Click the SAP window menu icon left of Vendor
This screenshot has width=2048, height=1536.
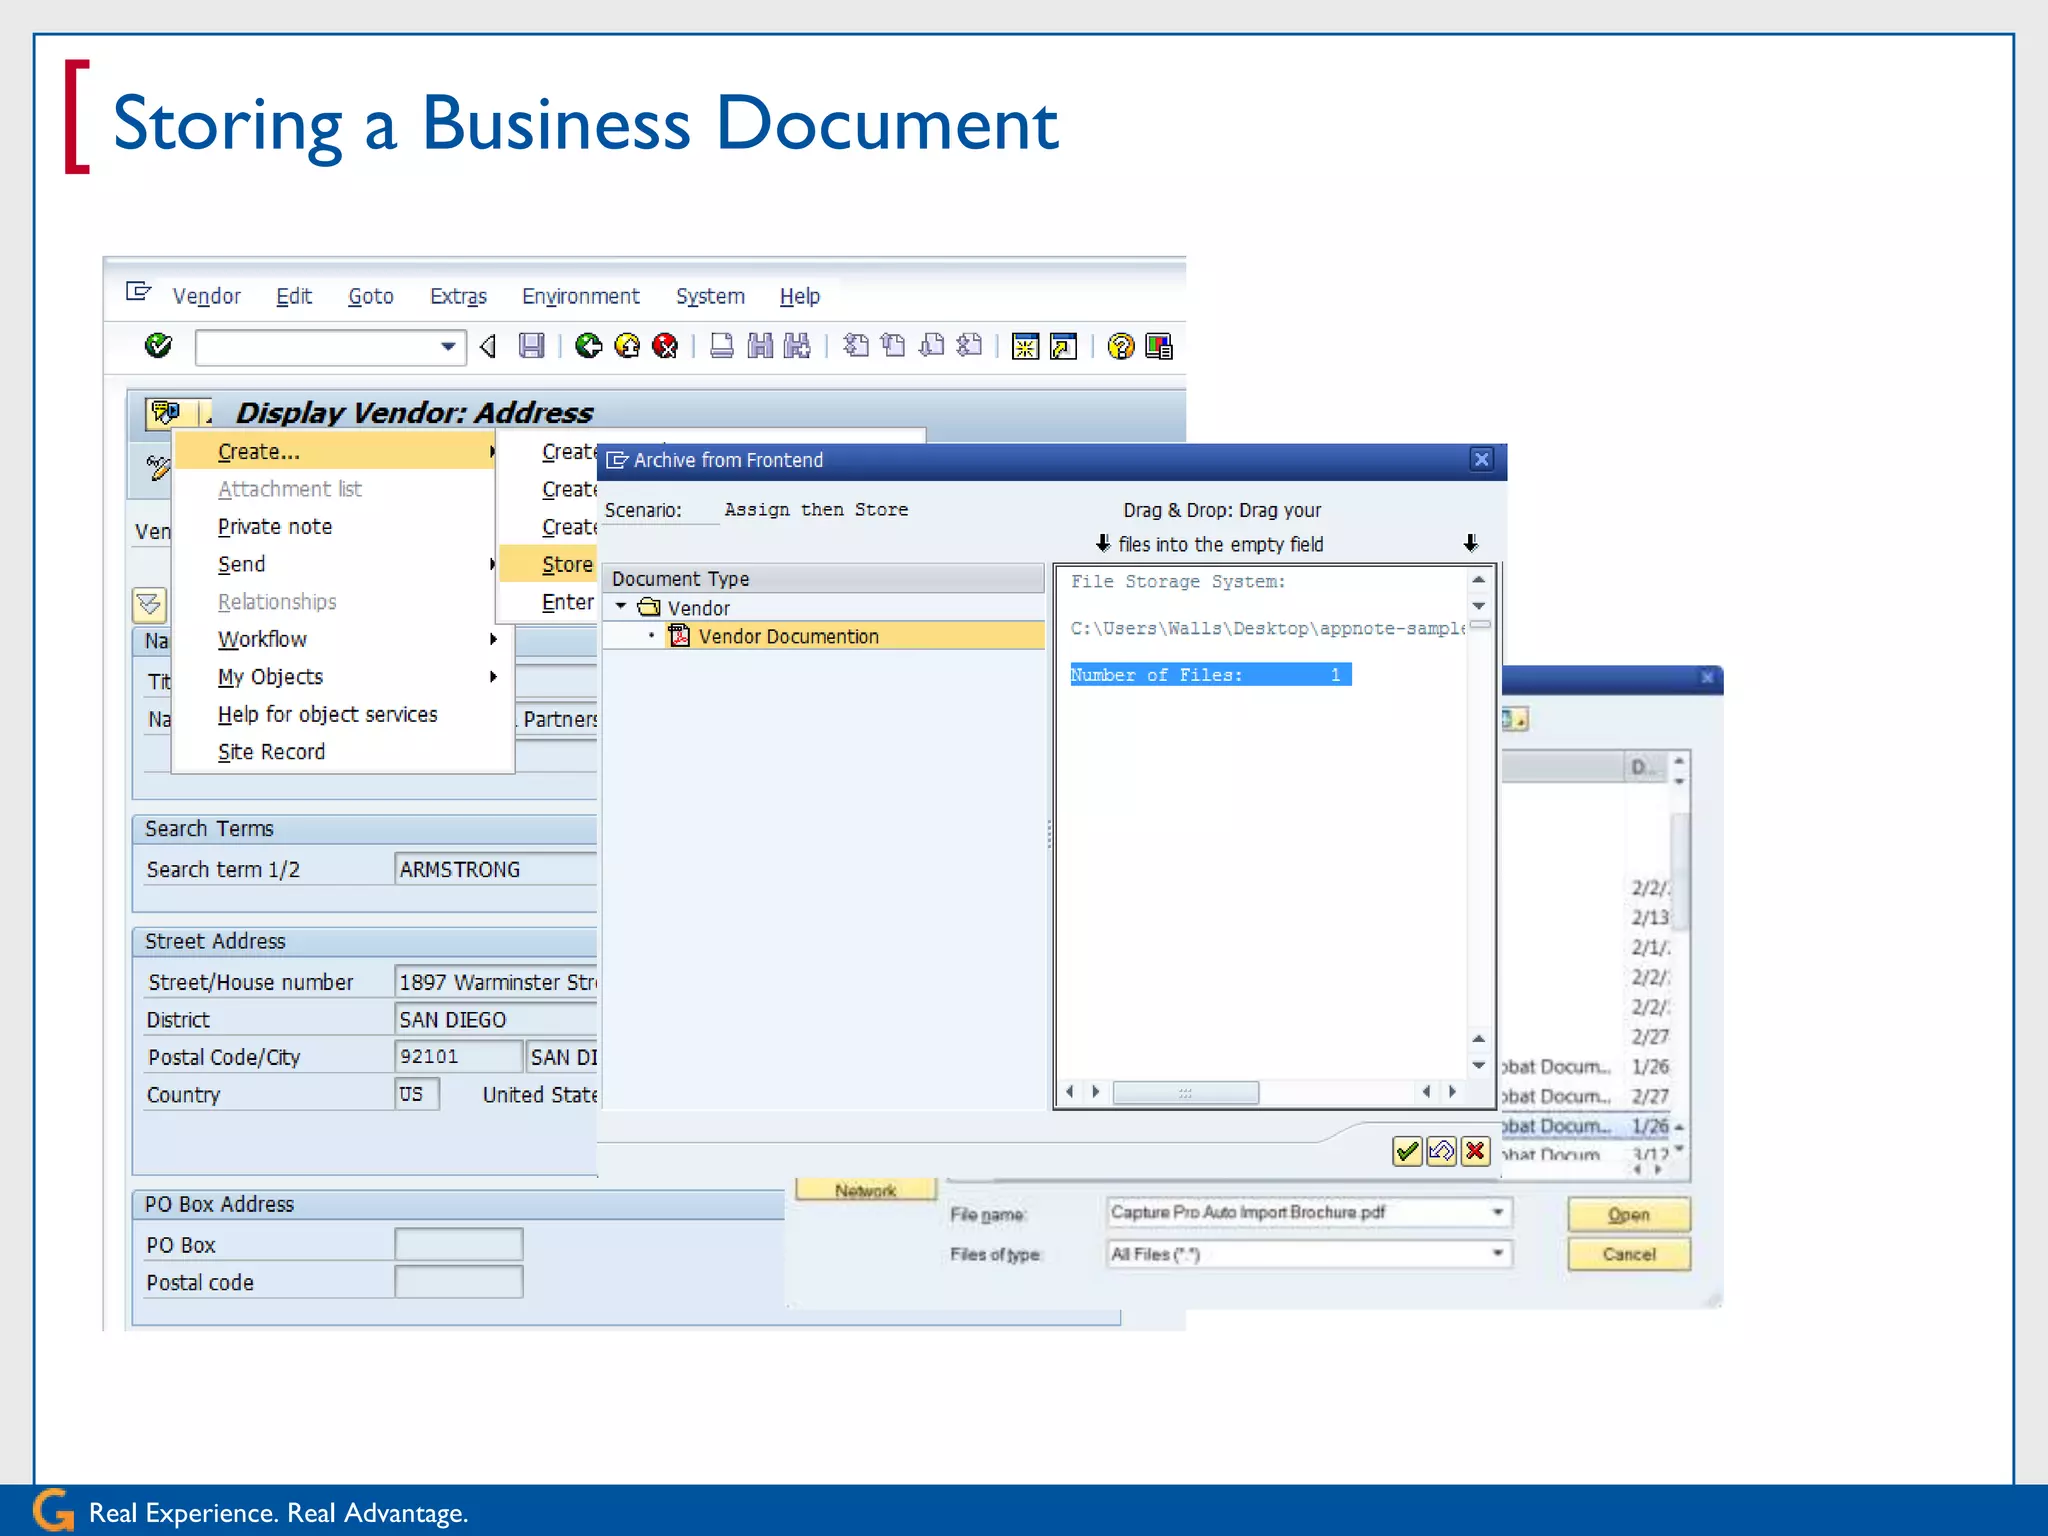click(138, 292)
